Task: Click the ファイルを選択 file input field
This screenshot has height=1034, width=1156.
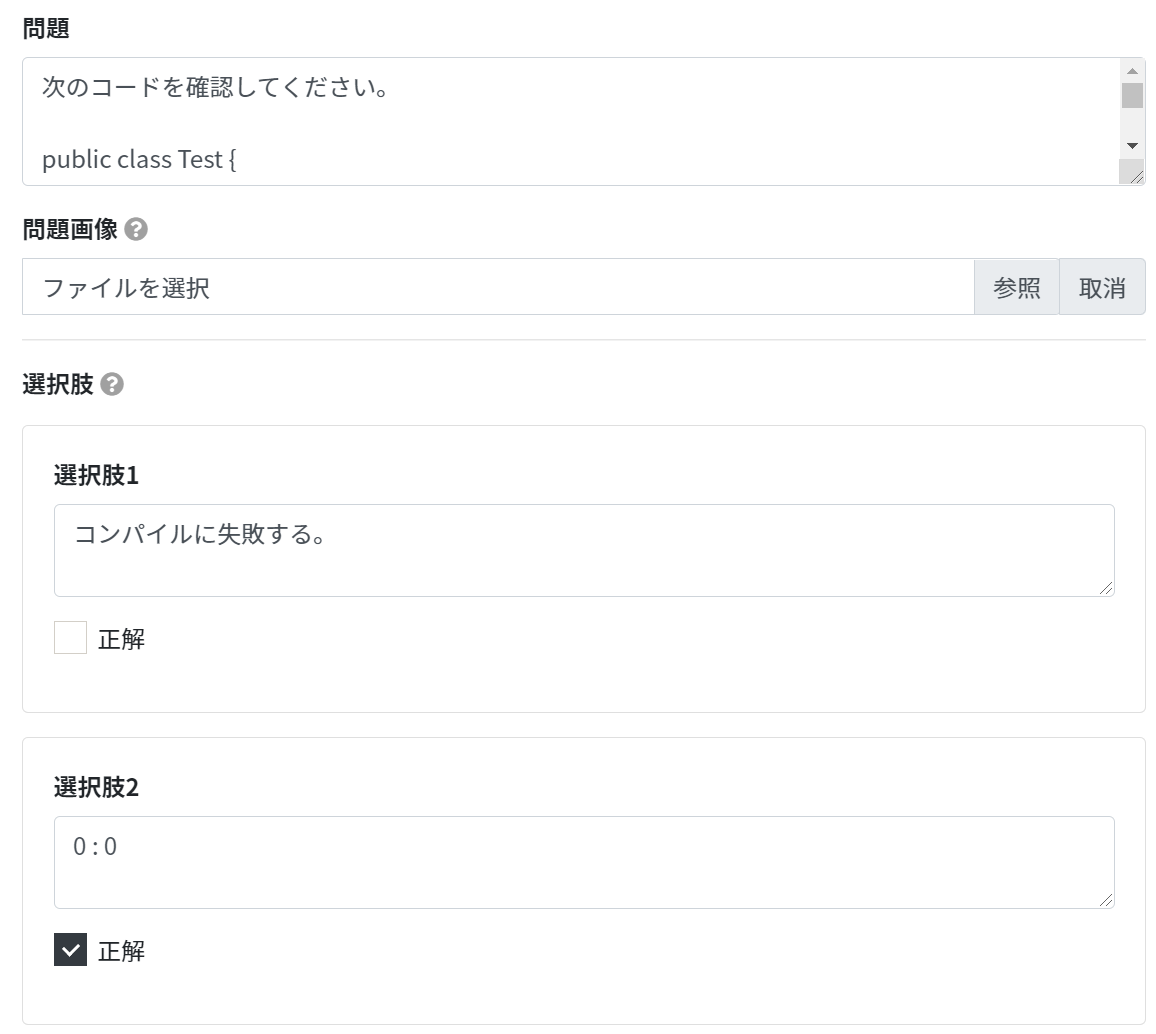Action: [x=498, y=287]
